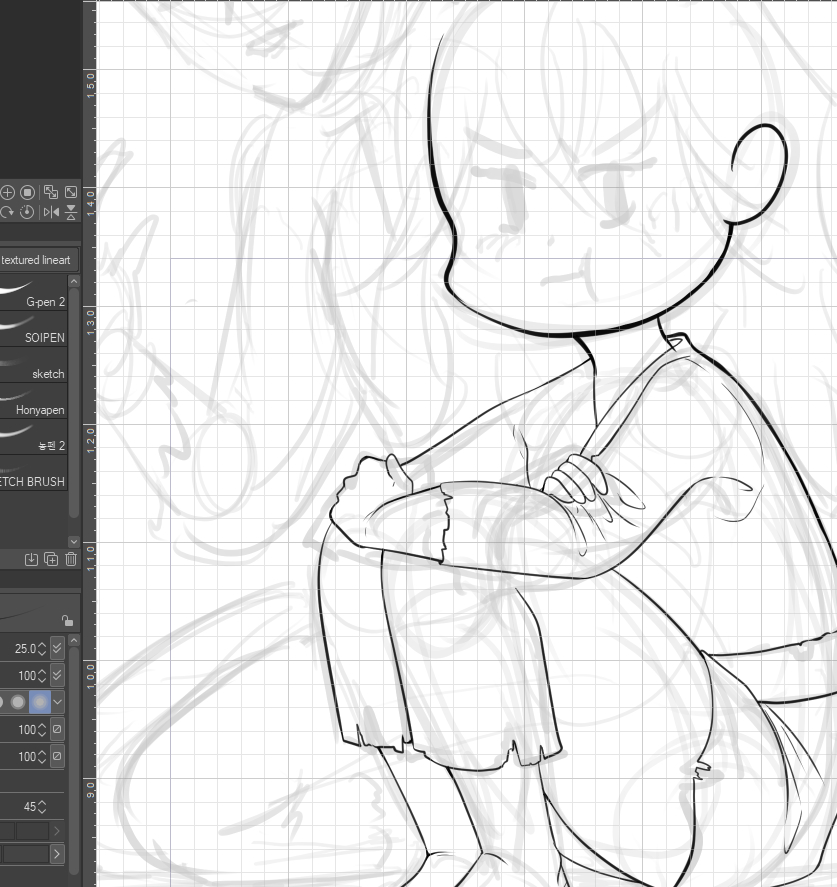Open the textured lineart sub tool group
This screenshot has height=887, width=837.
(x=36, y=260)
